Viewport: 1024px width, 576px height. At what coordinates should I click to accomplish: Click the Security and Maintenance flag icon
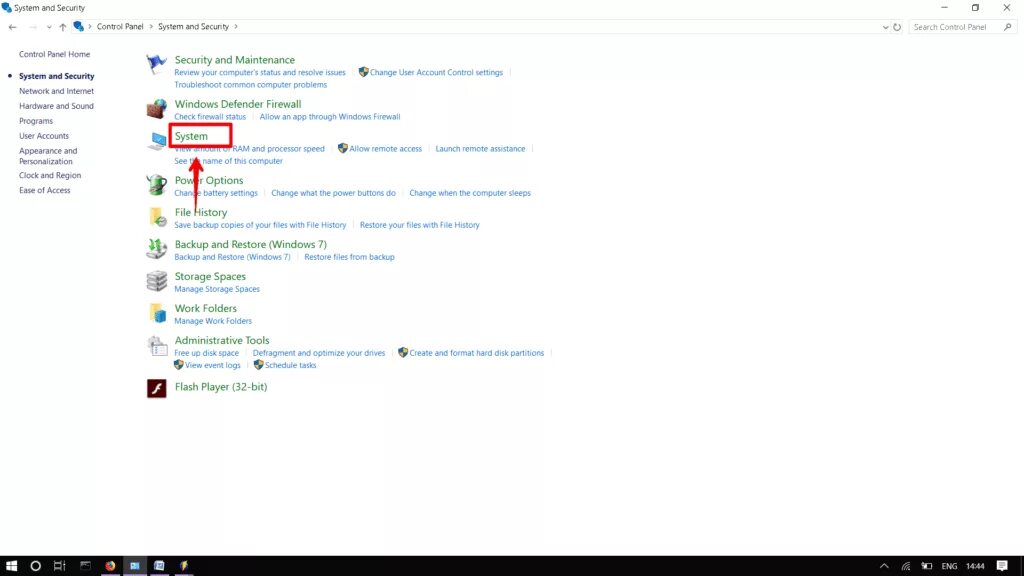pos(156,64)
